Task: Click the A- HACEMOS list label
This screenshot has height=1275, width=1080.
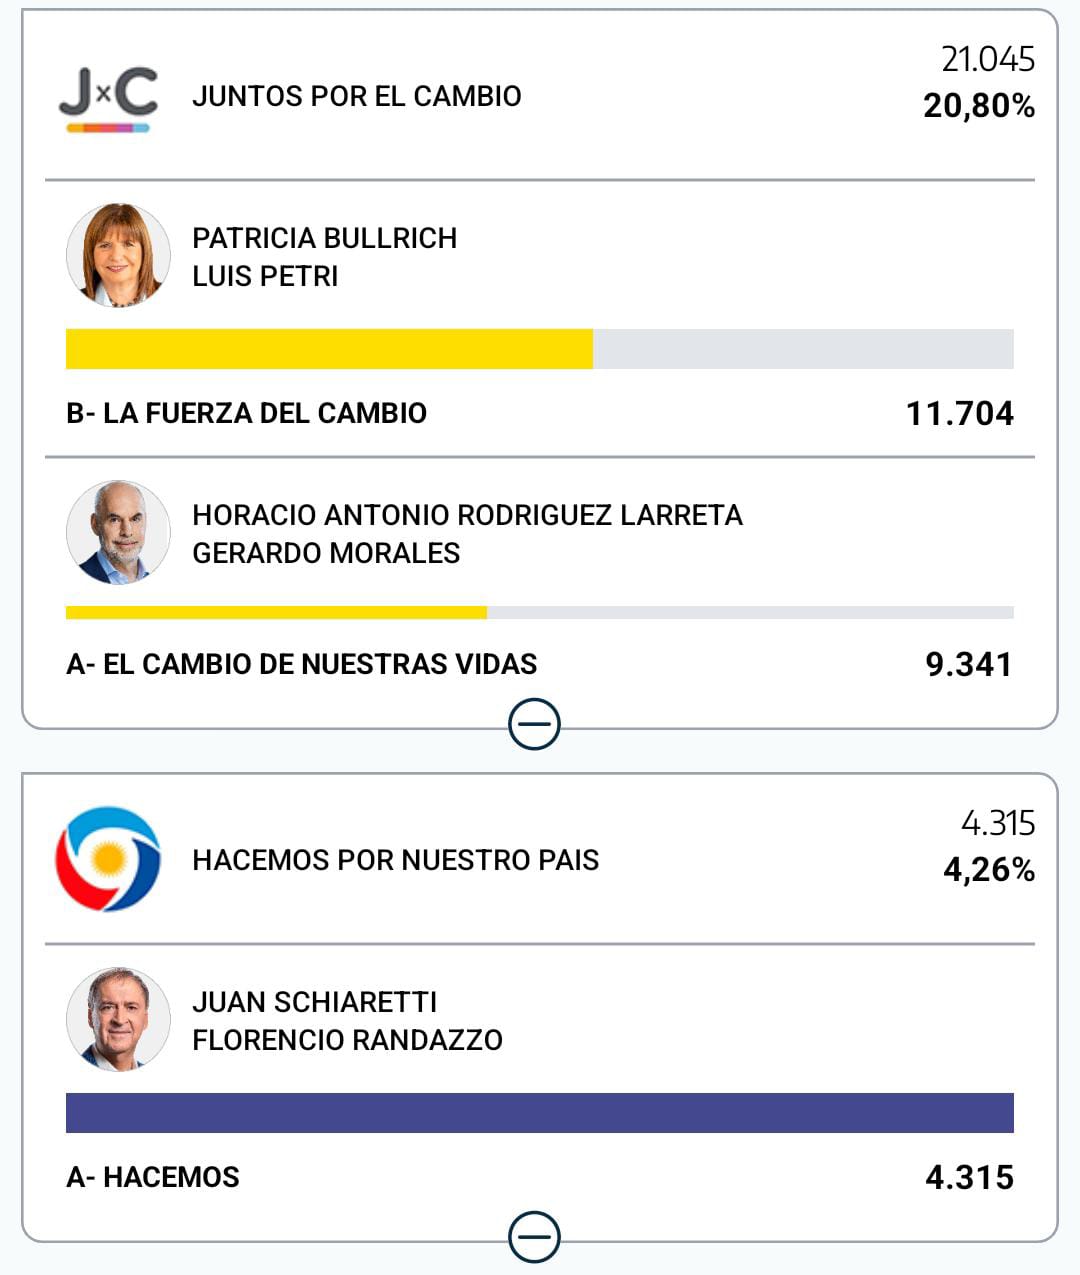Action: pyautogui.click(x=152, y=1177)
